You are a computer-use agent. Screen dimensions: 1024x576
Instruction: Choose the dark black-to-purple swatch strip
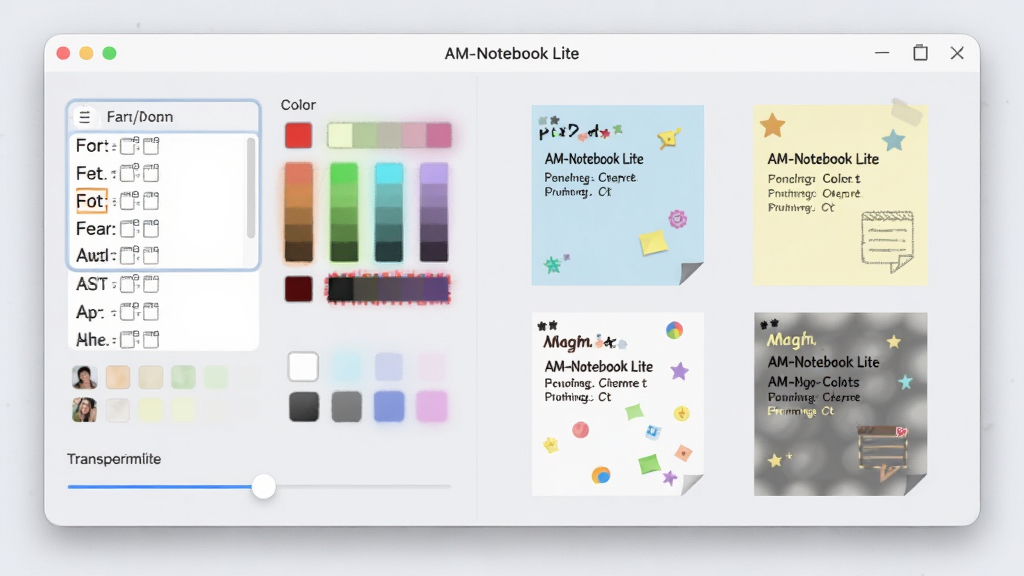coord(389,289)
